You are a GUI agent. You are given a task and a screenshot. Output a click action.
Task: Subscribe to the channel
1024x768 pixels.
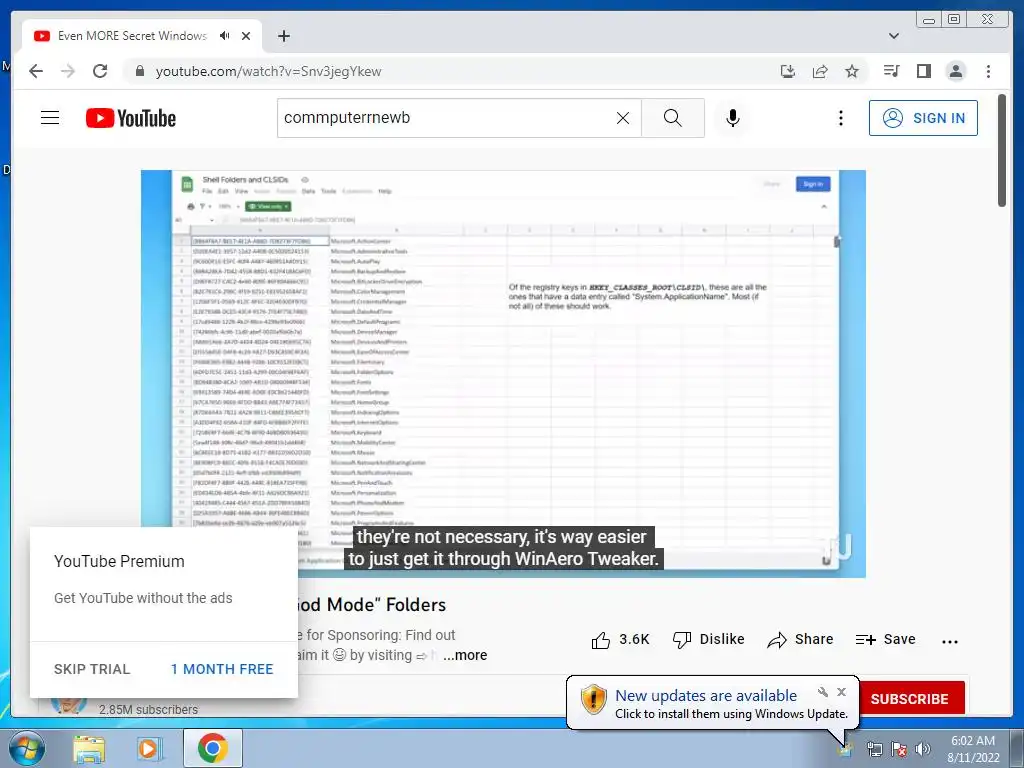910,699
